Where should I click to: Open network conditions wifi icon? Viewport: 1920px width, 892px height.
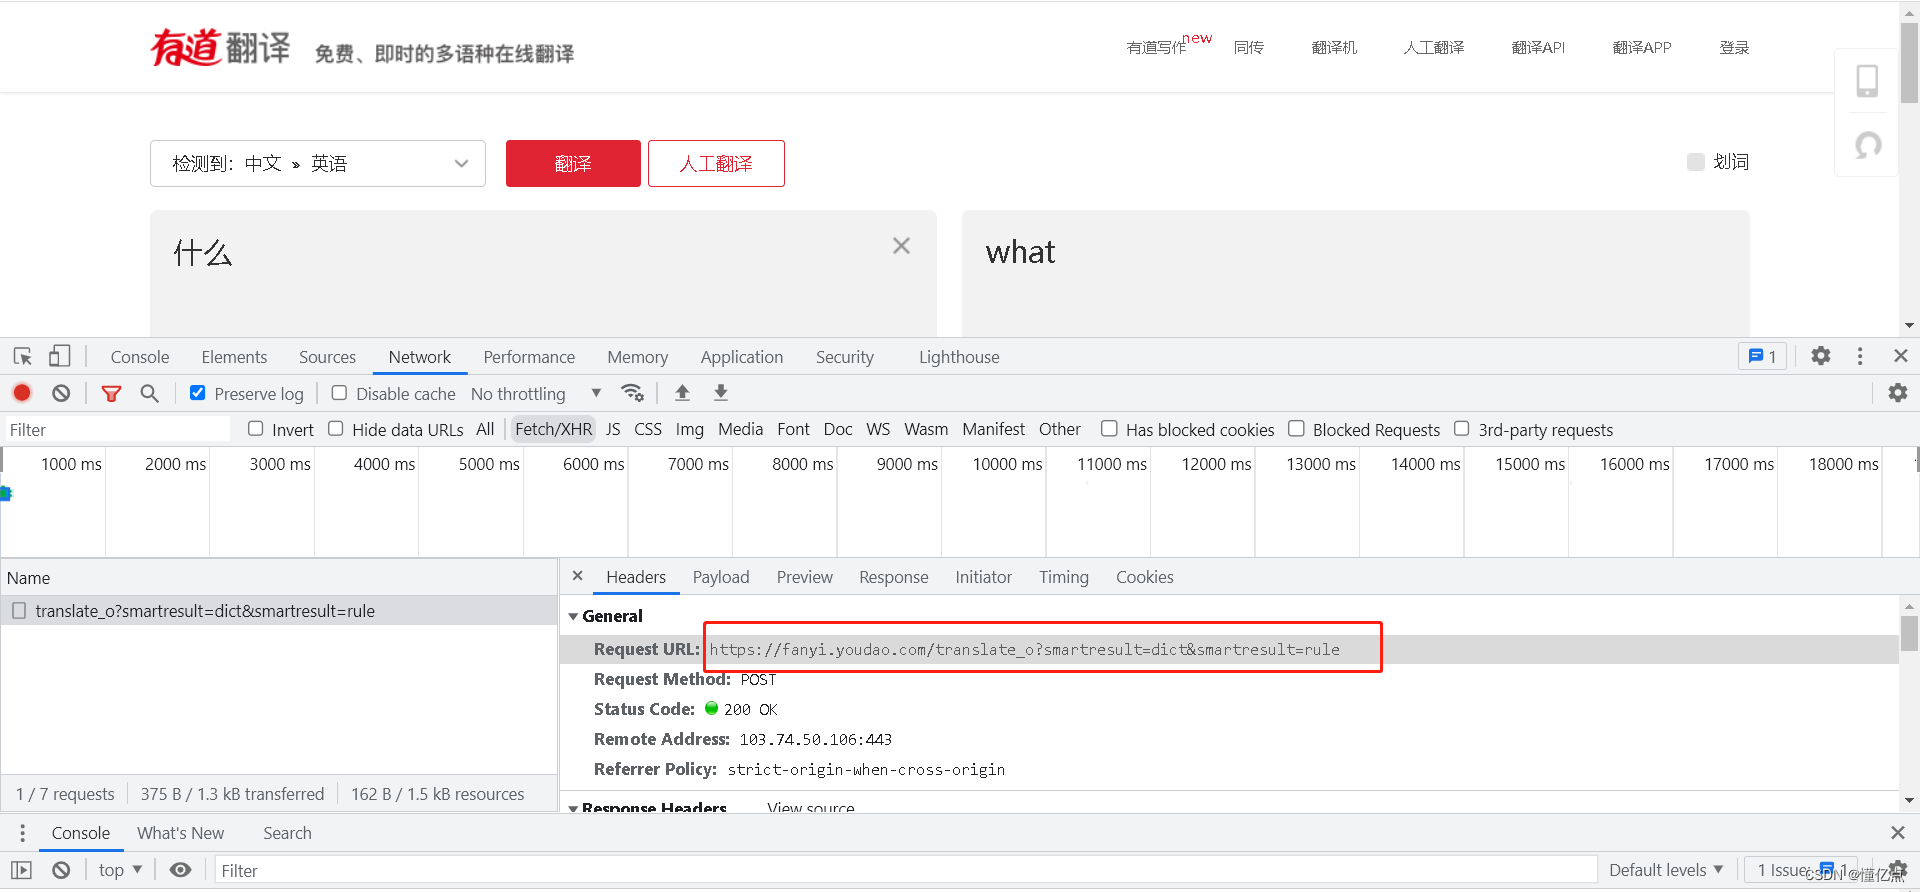(x=632, y=393)
